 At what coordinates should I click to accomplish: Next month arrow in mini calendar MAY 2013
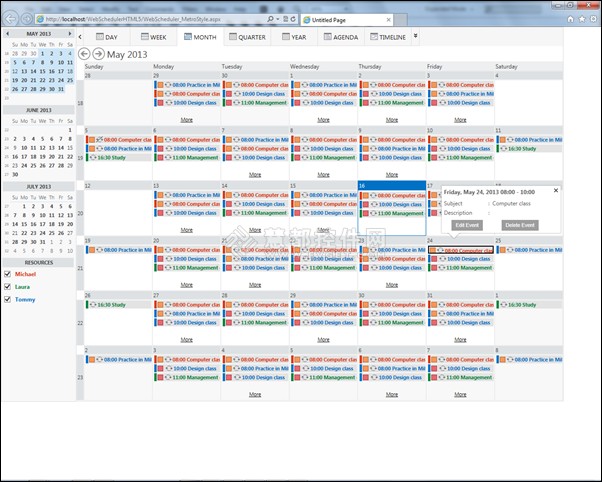69,34
